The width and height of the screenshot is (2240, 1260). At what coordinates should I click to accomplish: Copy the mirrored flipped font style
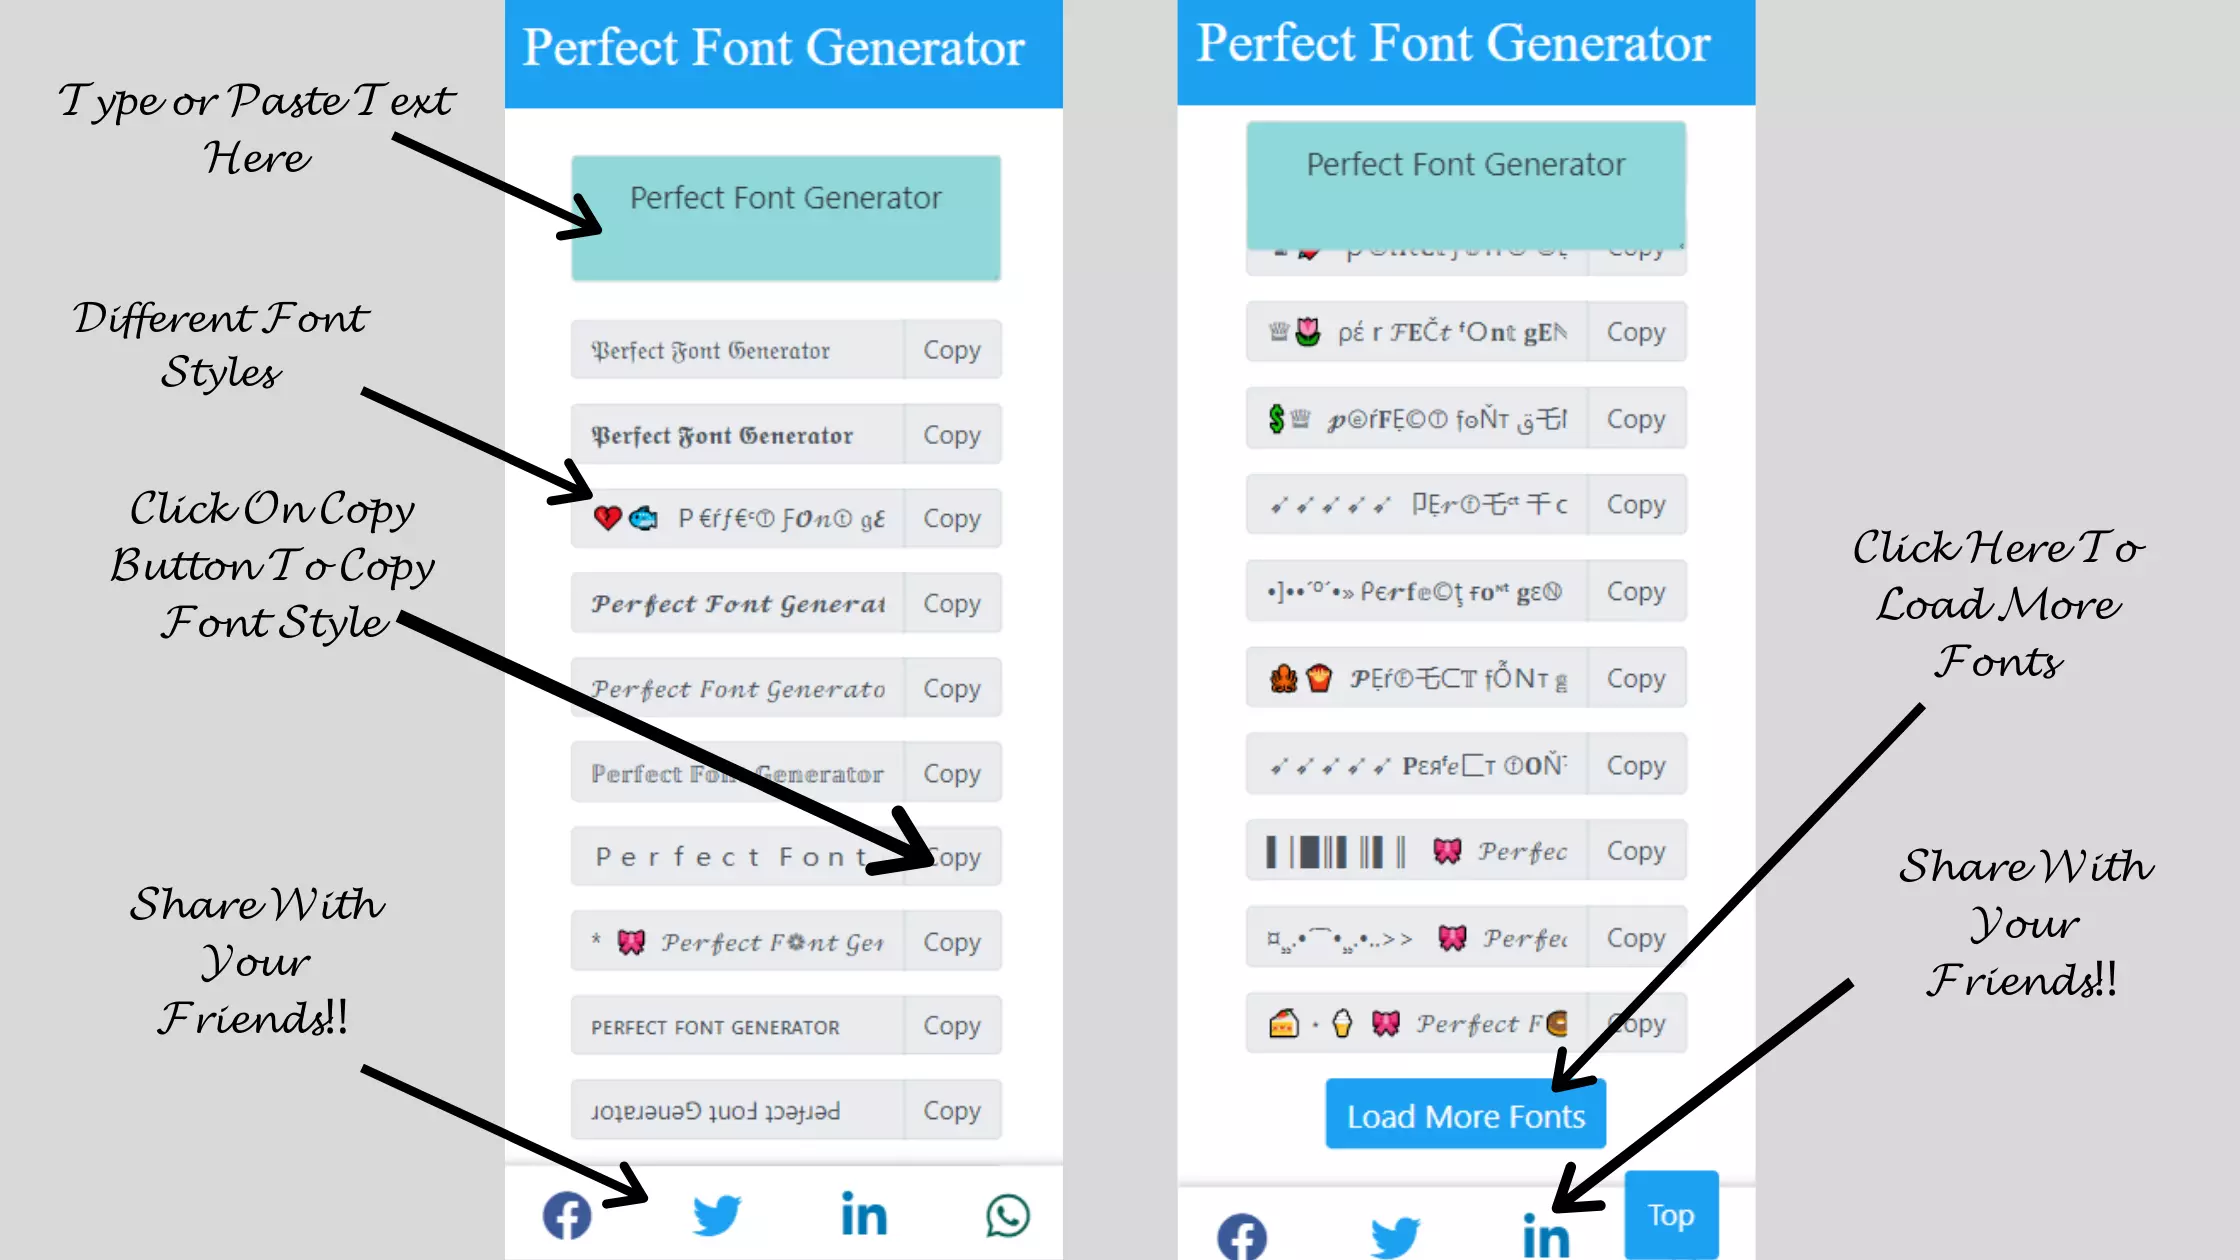(x=951, y=1111)
